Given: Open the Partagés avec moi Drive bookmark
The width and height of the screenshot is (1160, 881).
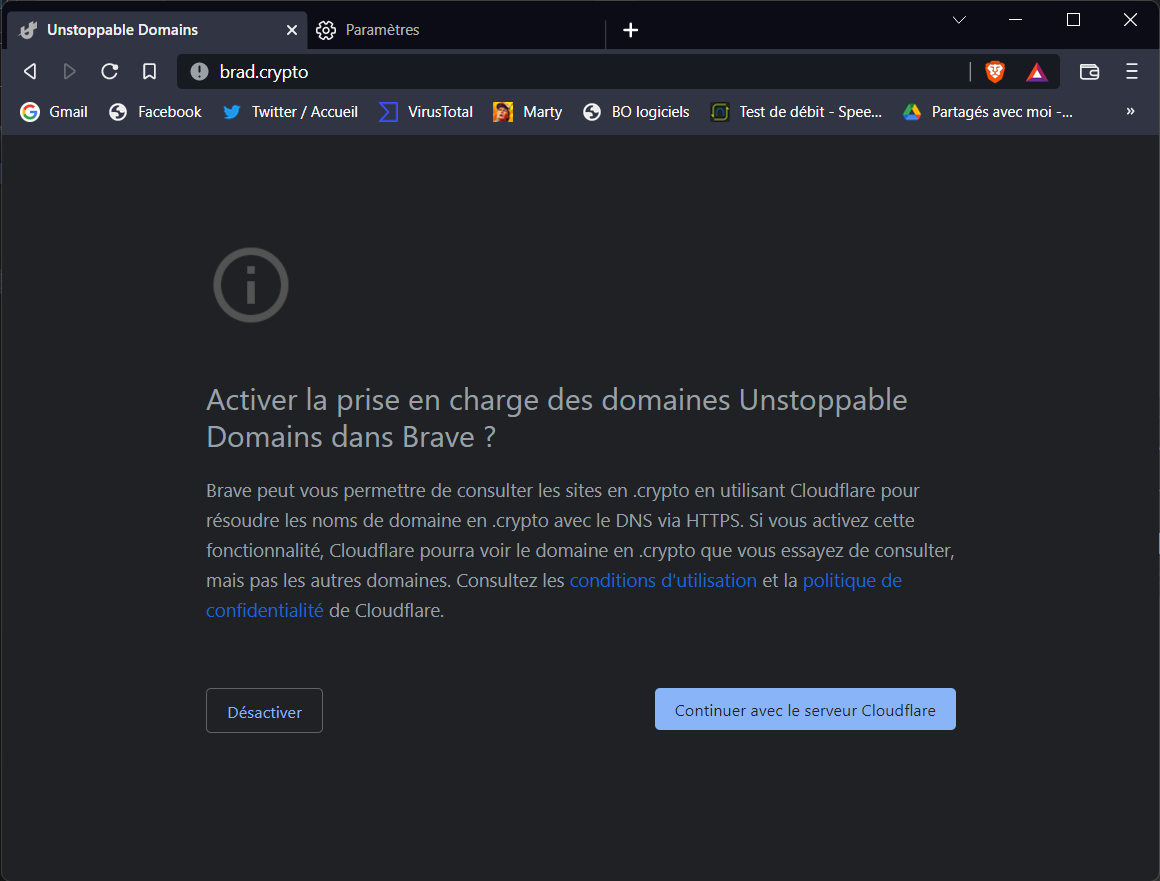Looking at the screenshot, I should point(988,112).
